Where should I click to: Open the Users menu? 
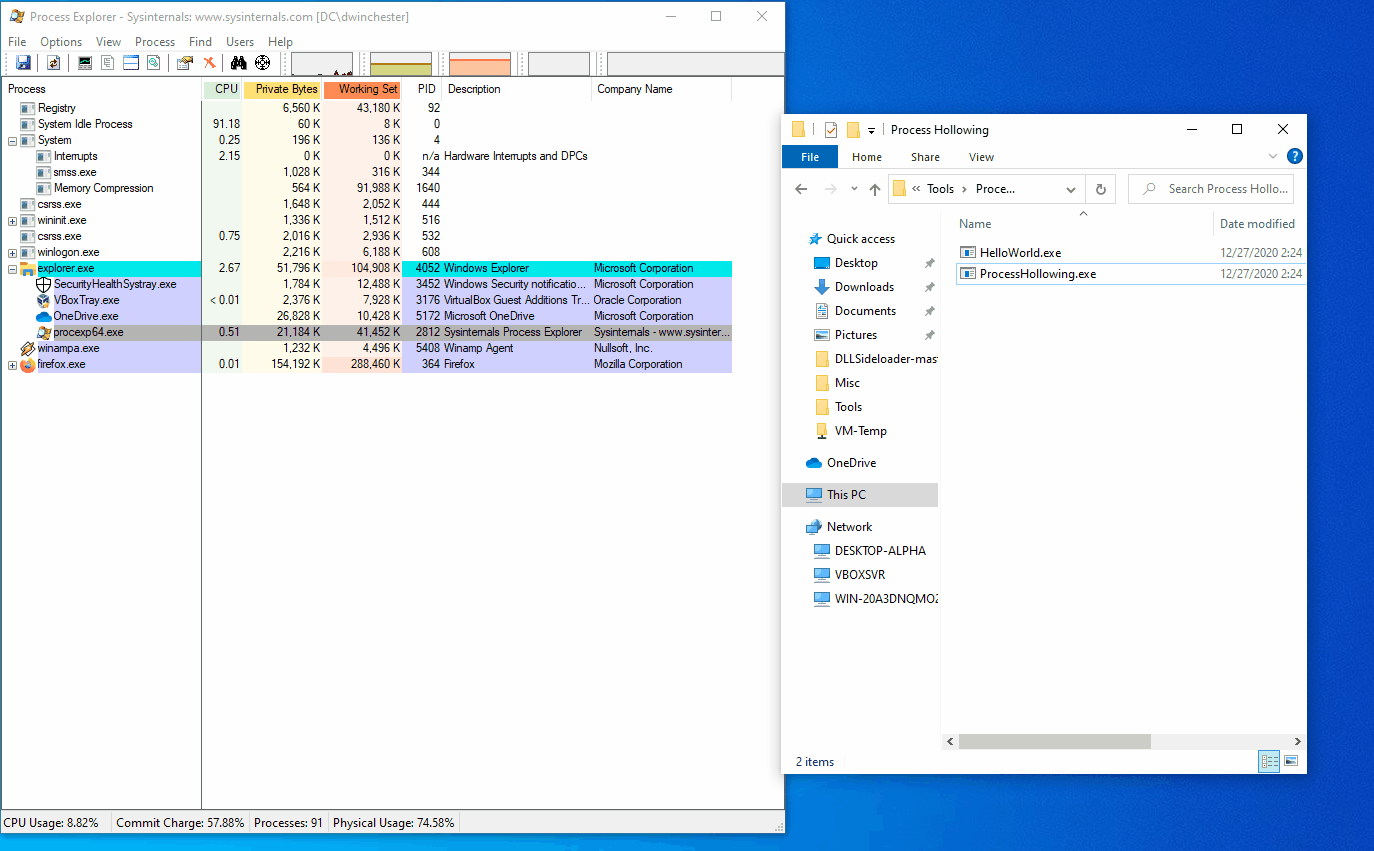tap(240, 42)
